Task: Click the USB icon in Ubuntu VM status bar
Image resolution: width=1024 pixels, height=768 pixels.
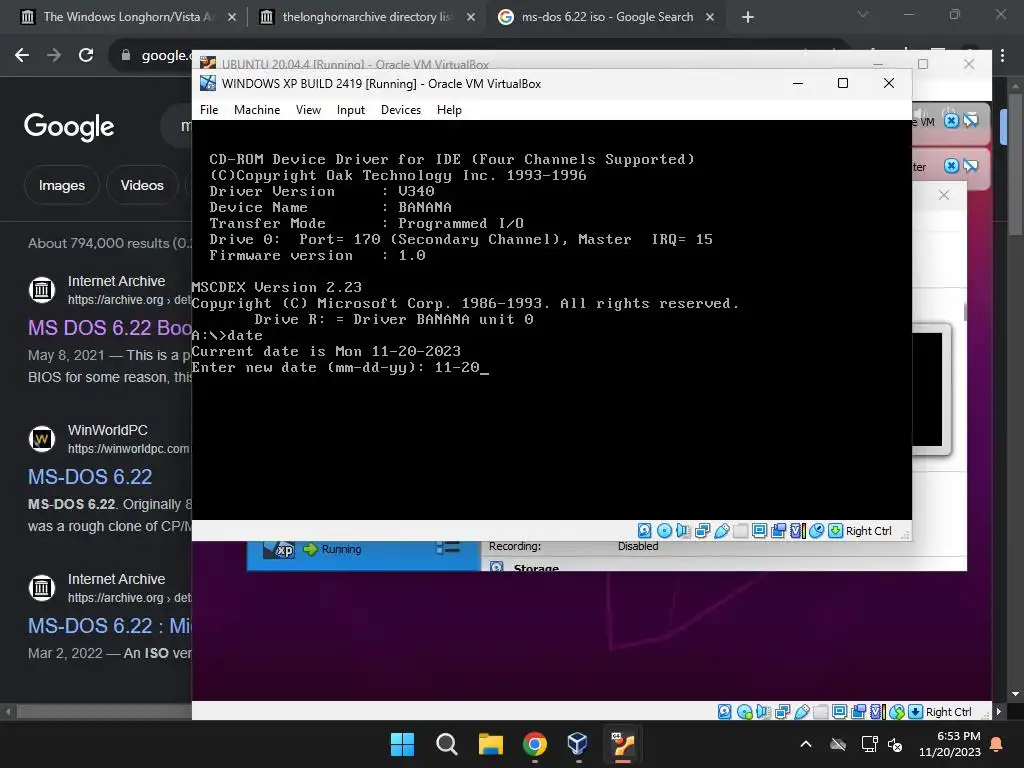Action: 802,712
